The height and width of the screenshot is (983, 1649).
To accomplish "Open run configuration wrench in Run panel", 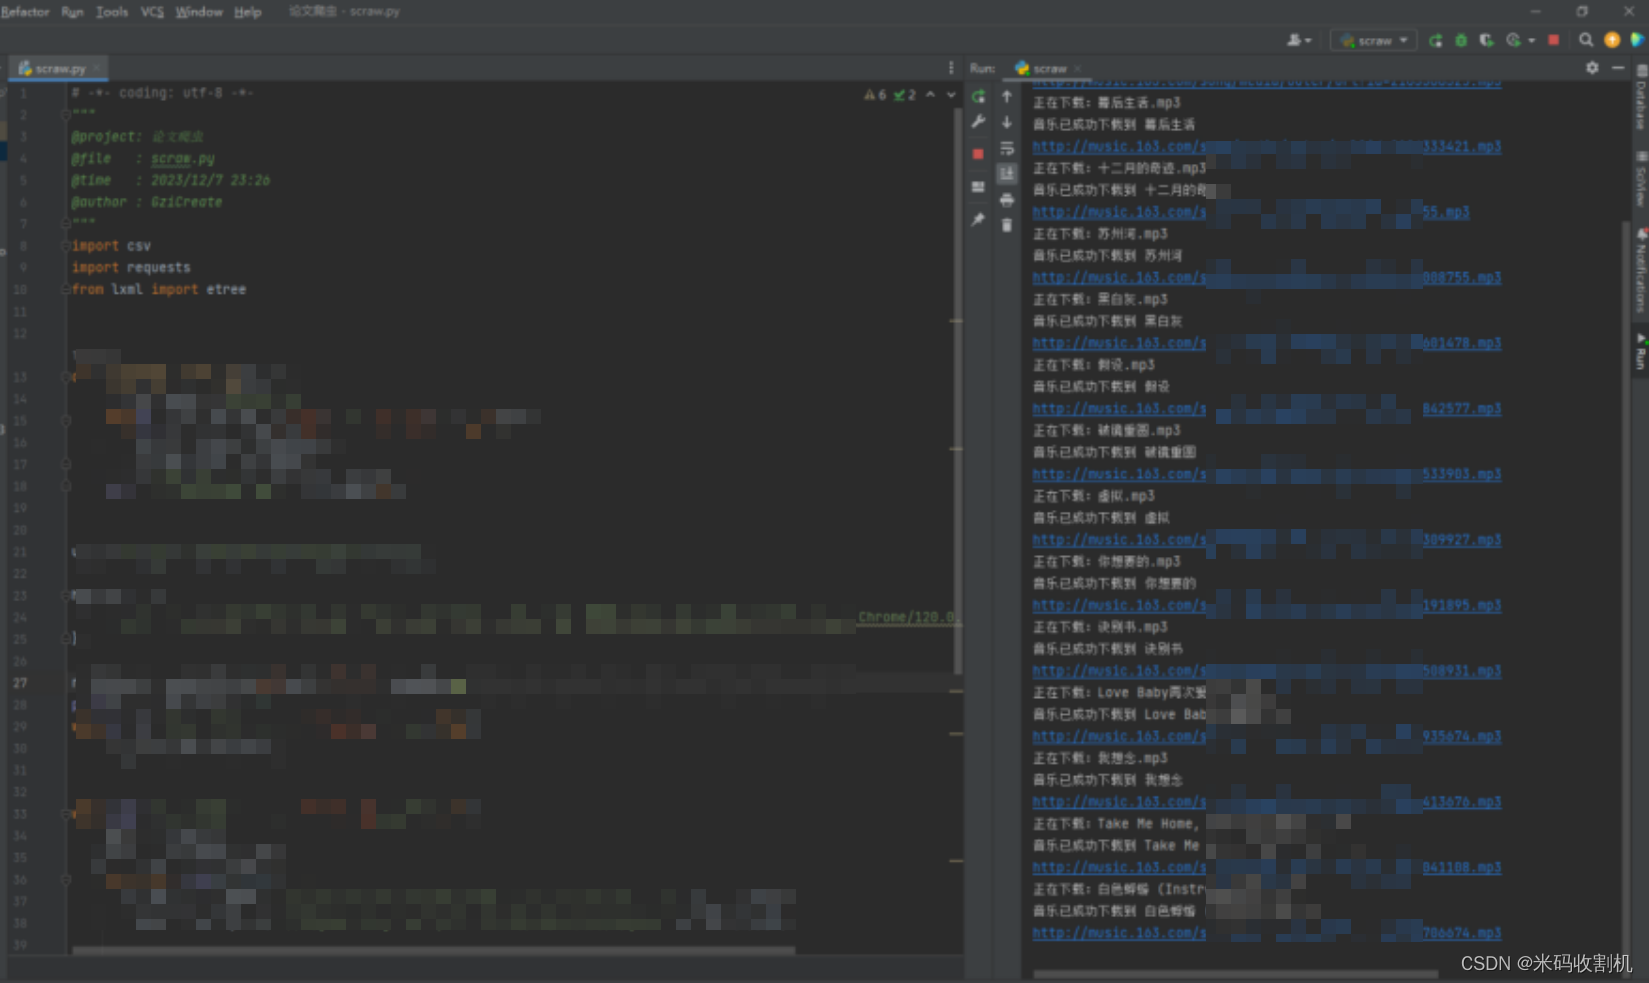I will tap(978, 122).
